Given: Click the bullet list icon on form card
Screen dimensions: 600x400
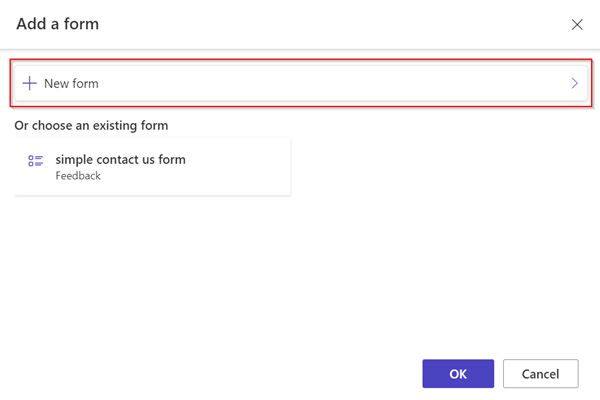Looking at the screenshot, I should 36,160.
